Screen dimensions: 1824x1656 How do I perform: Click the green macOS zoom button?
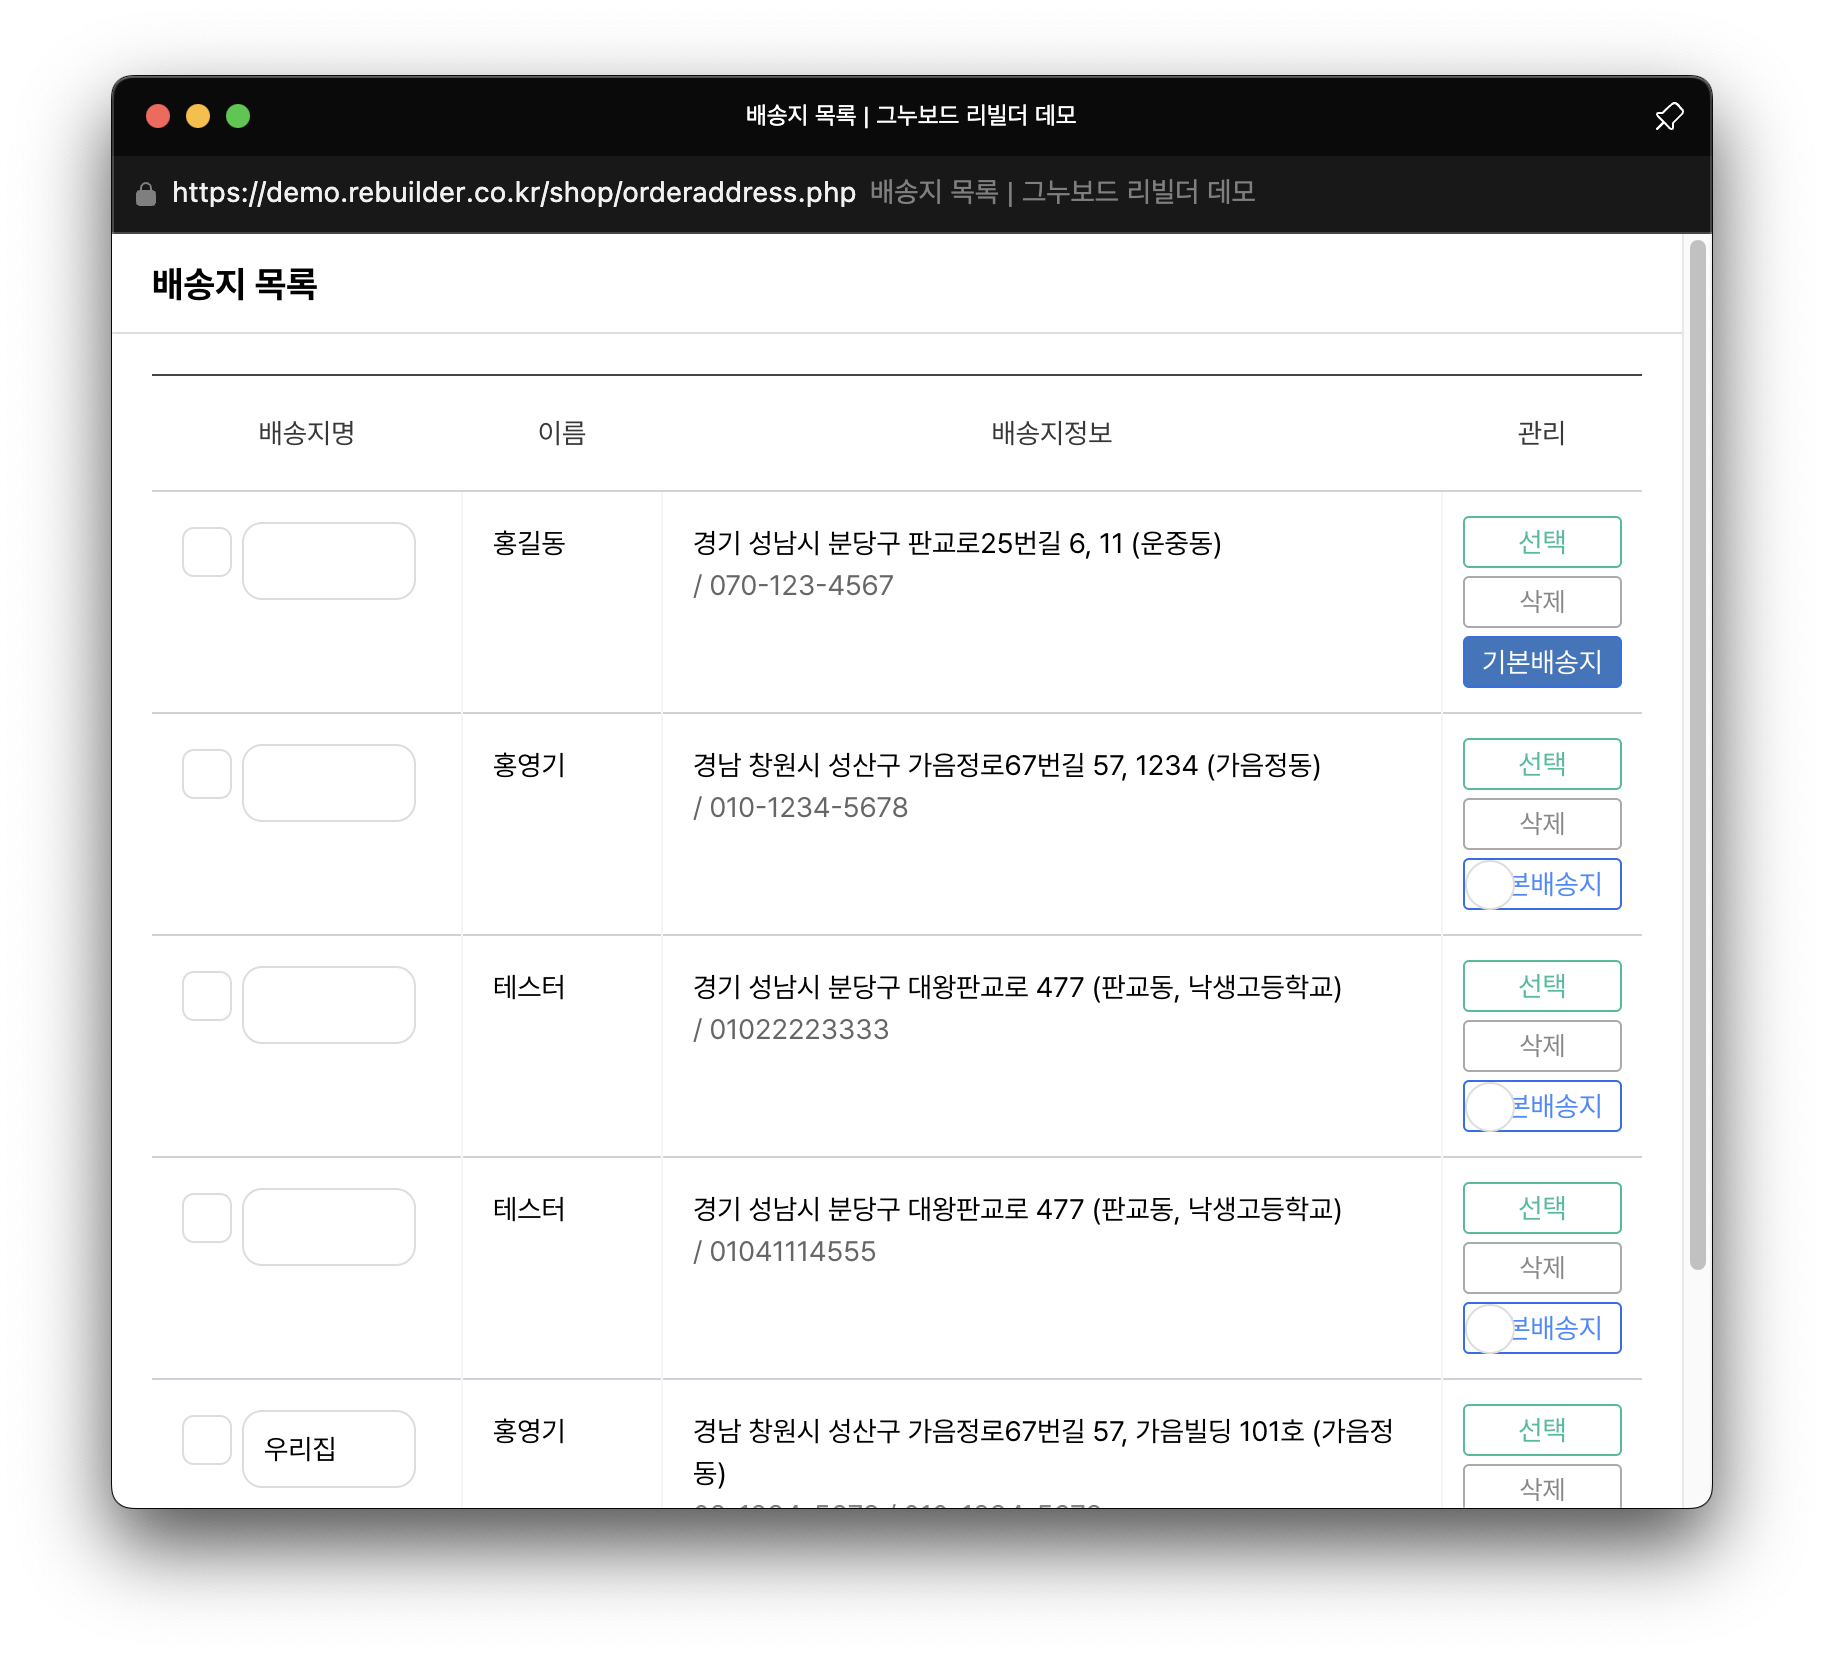(x=238, y=116)
